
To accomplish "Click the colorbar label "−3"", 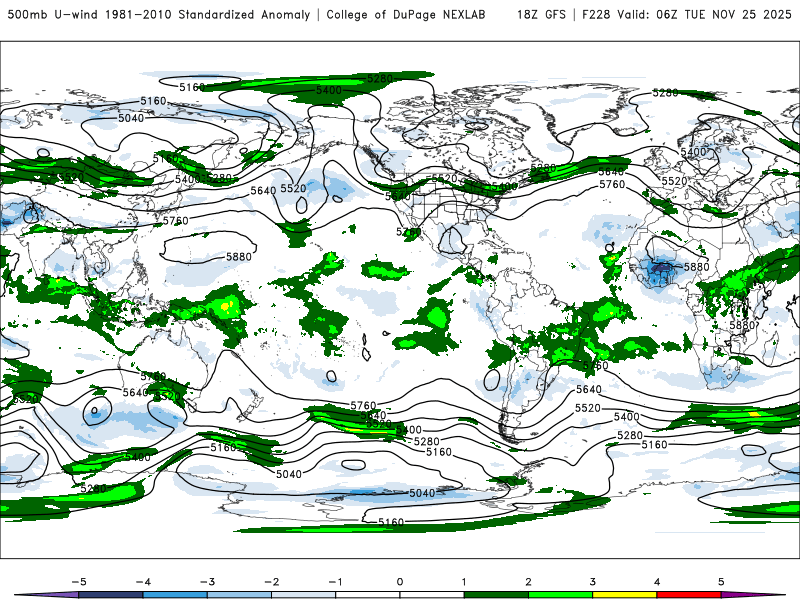I will pyautogui.click(x=207, y=582).
